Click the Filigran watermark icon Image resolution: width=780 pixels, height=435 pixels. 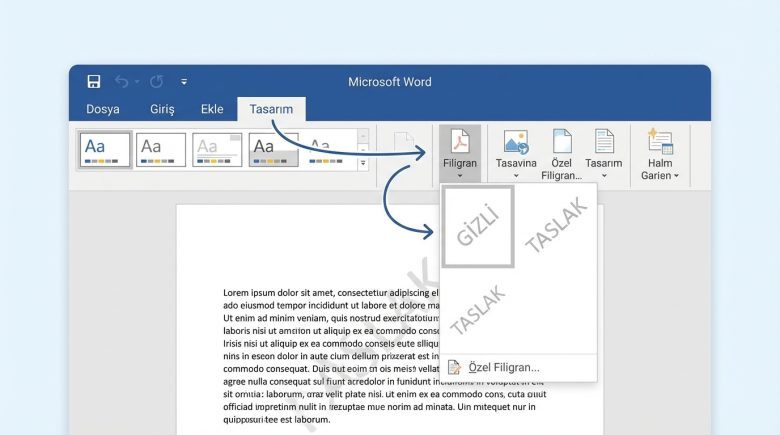[460, 141]
